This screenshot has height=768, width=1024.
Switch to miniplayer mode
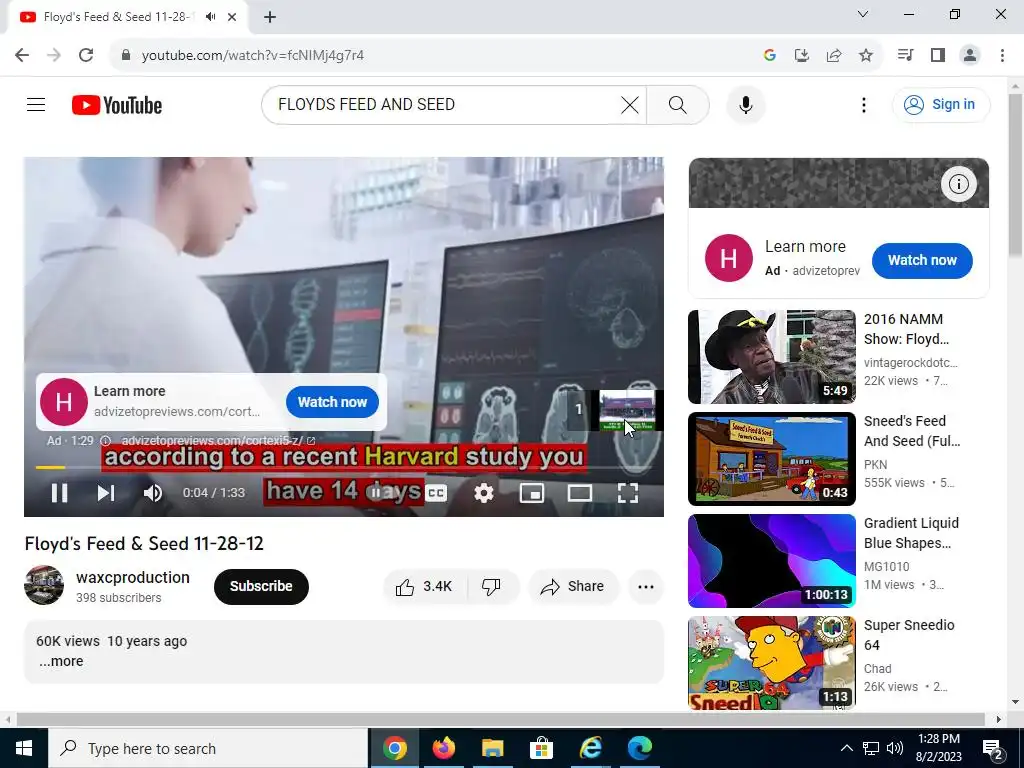point(532,493)
